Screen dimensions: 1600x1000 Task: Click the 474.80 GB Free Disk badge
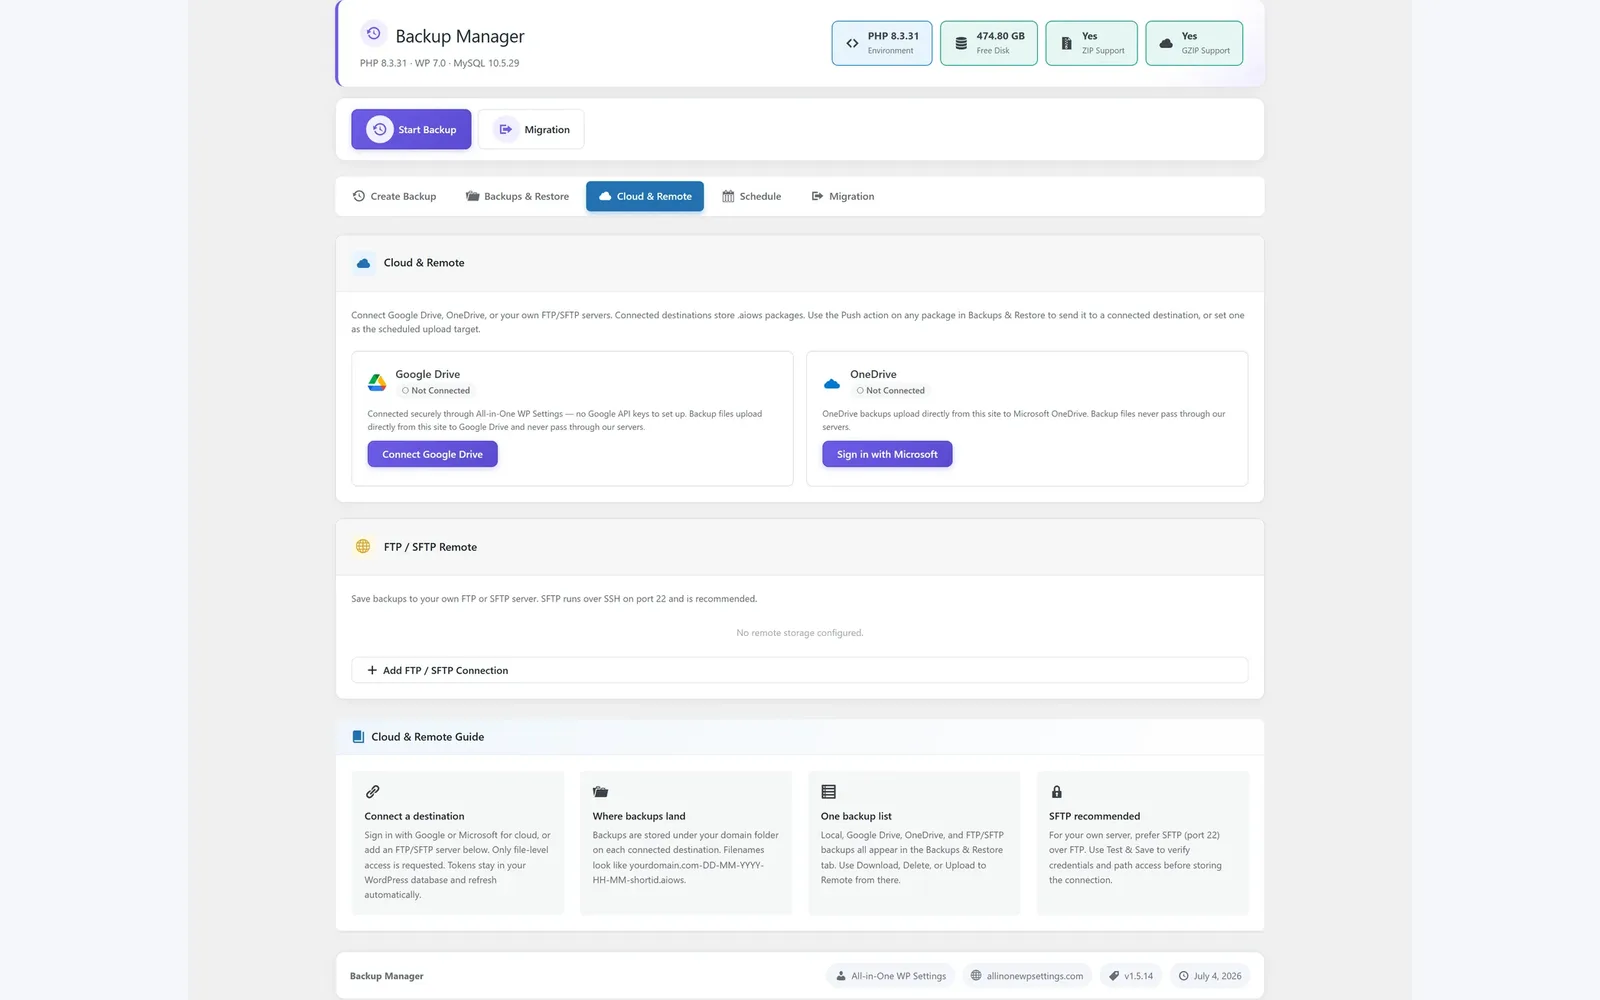click(989, 43)
